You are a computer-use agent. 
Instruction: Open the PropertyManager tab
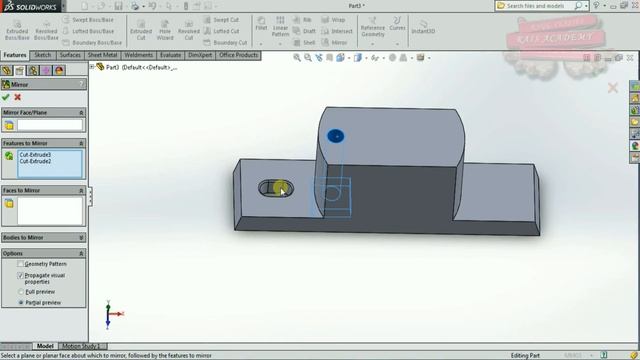pyautogui.click(x=20, y=71)
